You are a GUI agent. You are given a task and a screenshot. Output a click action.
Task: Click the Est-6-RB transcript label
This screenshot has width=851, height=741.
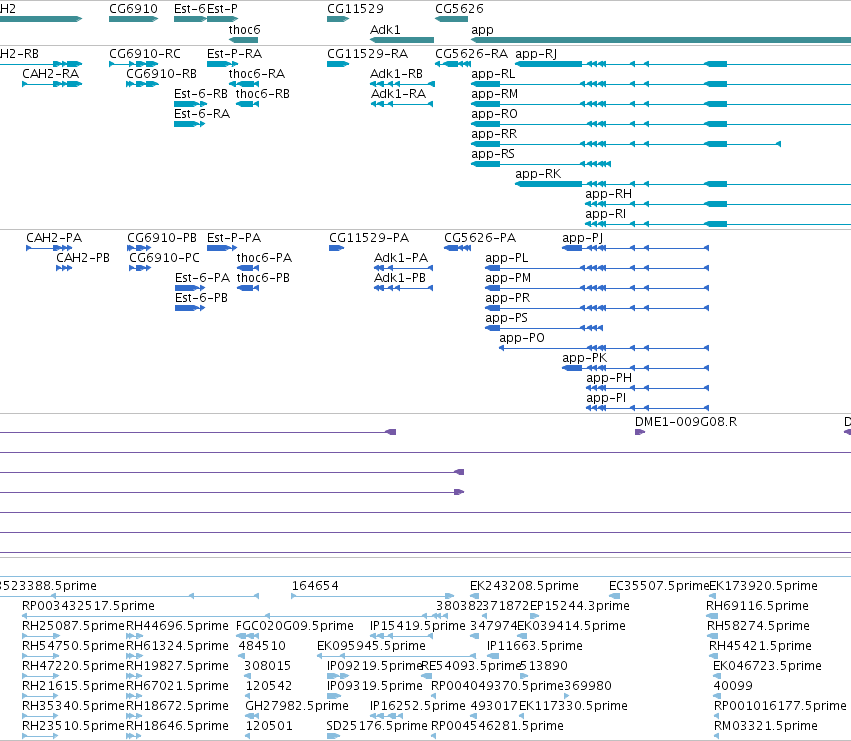(x=201, y=94)
